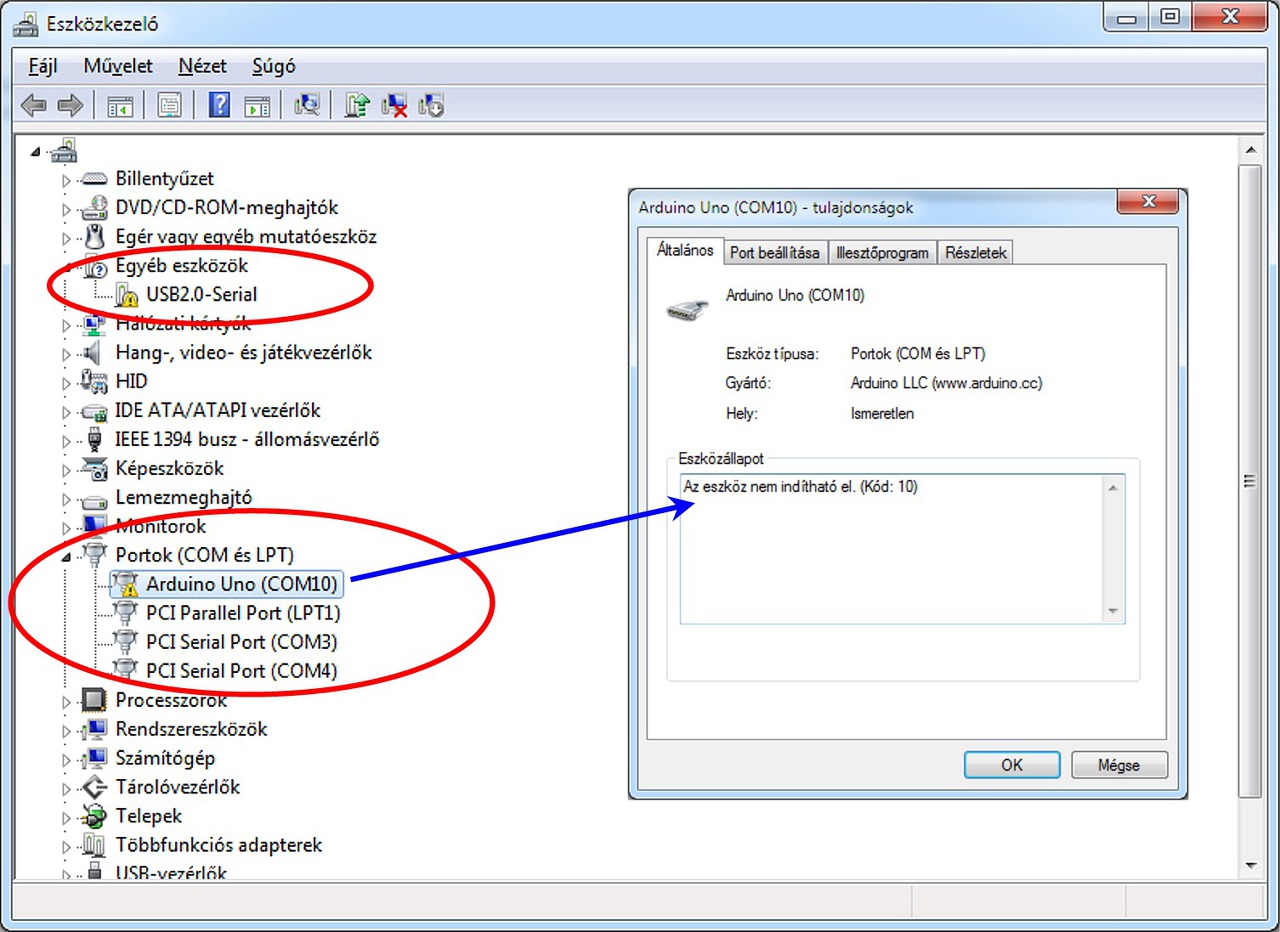The height and width of the screenshot is (932, 1280).
Task: Collapse the Portok (COM és LPT) category
Action: (67, 557)
